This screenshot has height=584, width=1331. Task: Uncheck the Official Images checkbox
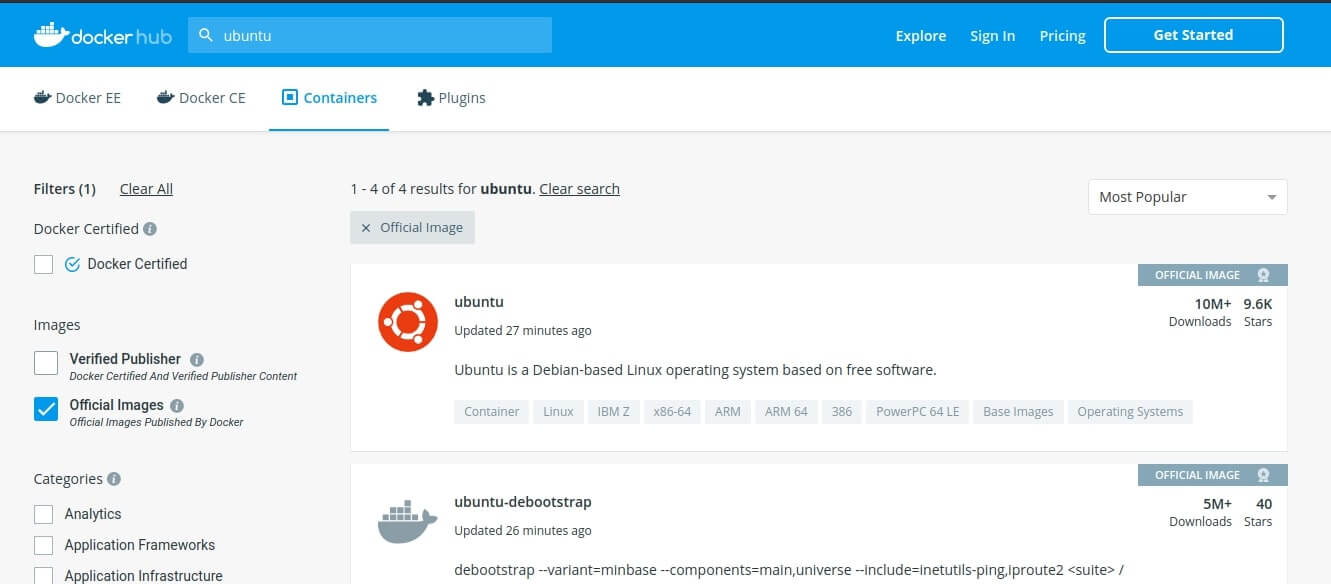[x=46, y=408]
